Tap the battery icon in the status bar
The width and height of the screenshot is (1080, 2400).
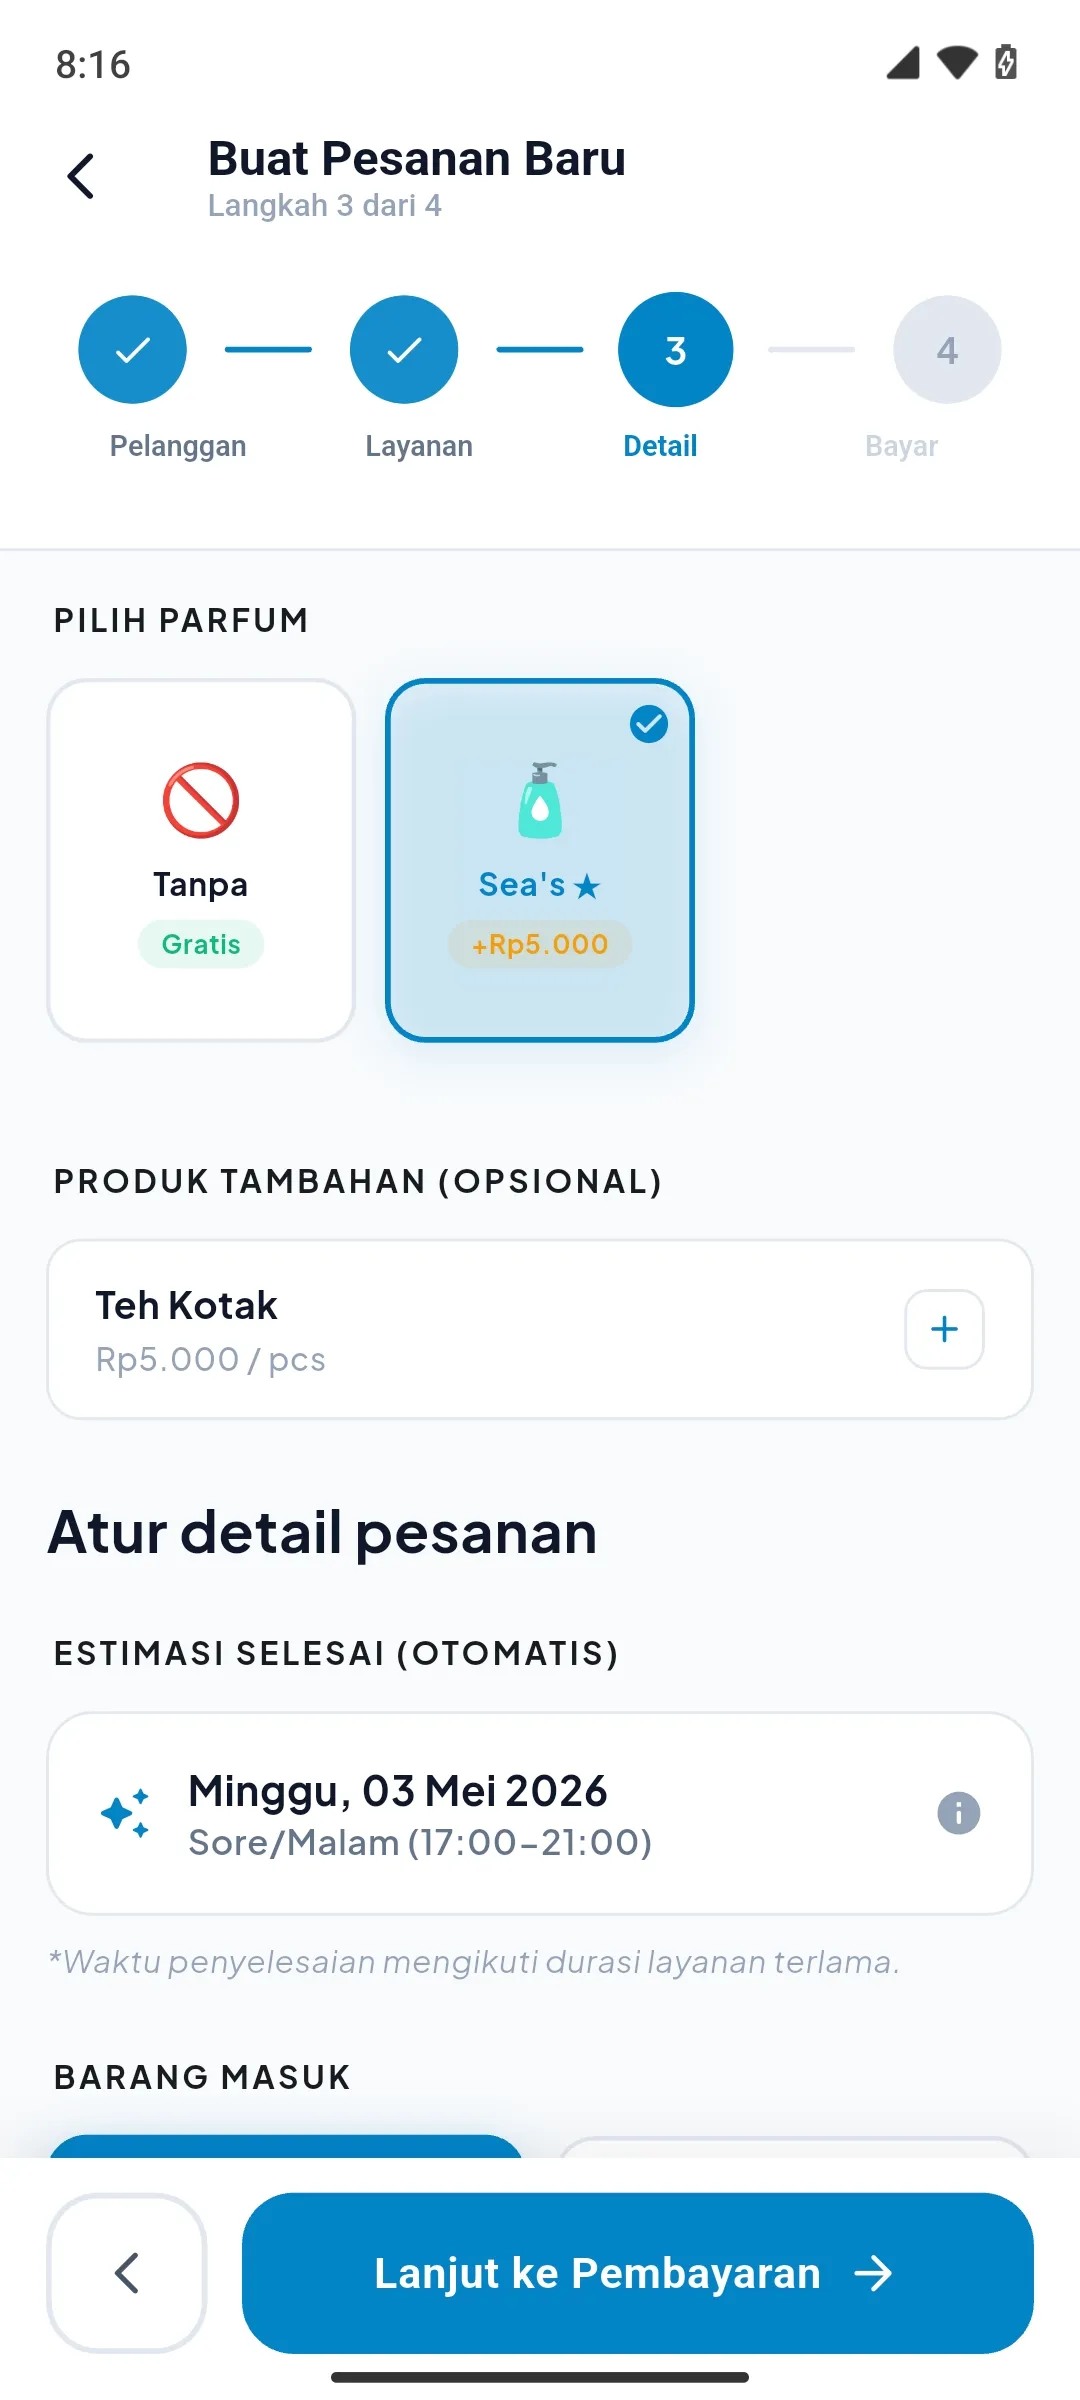1006,62
